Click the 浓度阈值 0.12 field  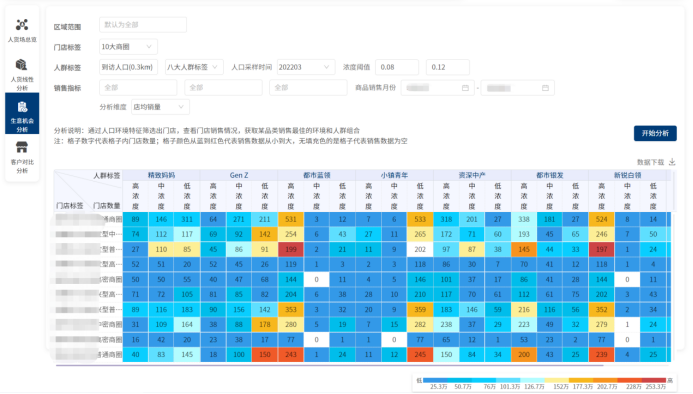point(448,67)
